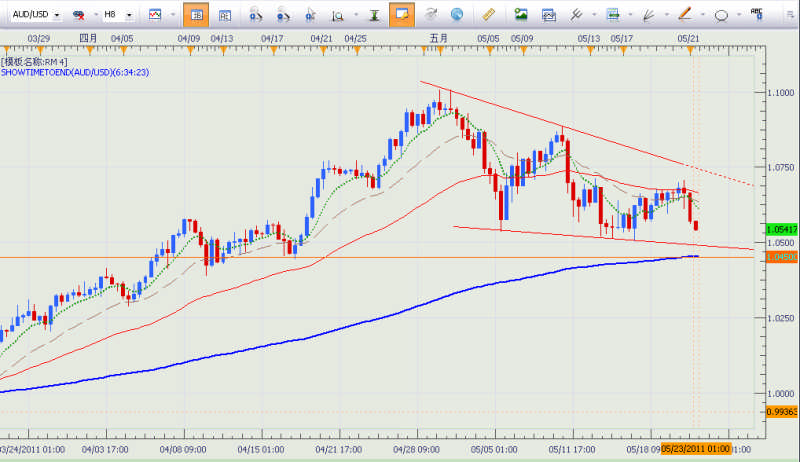This screenshot has width=800, height=462.
Task: Click the 1.0250 price axis label
Action: pos(781,318)
